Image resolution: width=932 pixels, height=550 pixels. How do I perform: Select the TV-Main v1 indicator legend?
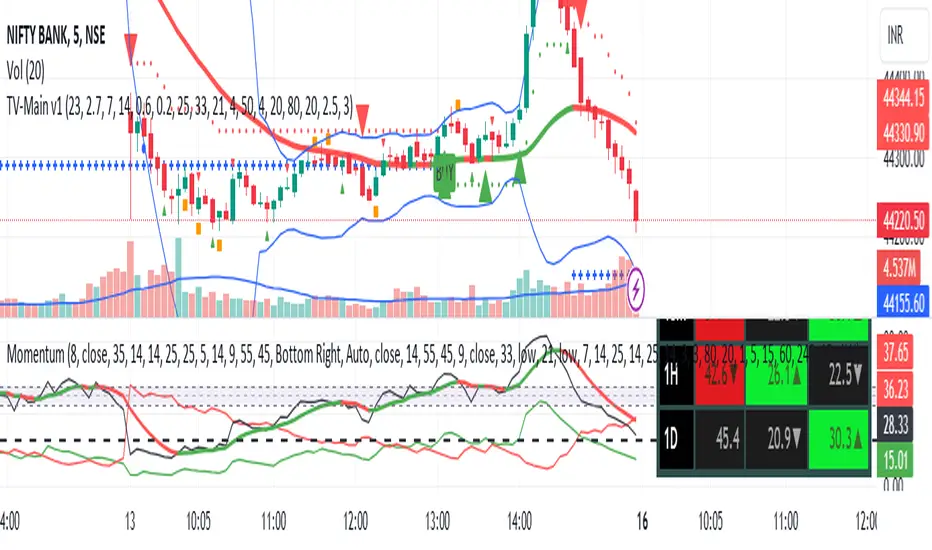pyautogui.click(x=180, y=107)
